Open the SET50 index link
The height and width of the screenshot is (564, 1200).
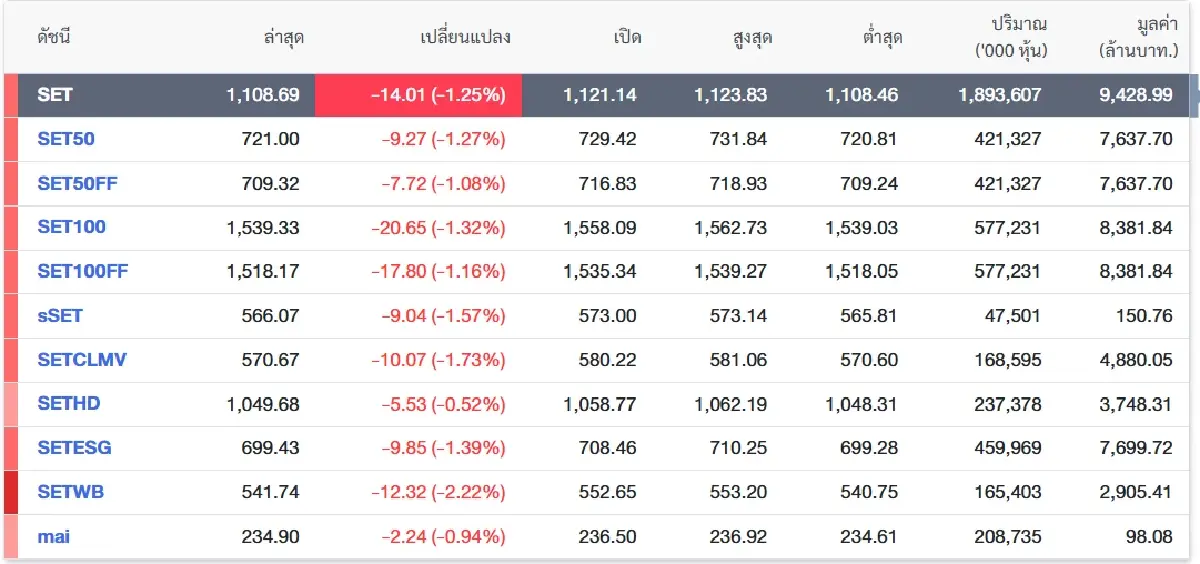pos(66,139)
